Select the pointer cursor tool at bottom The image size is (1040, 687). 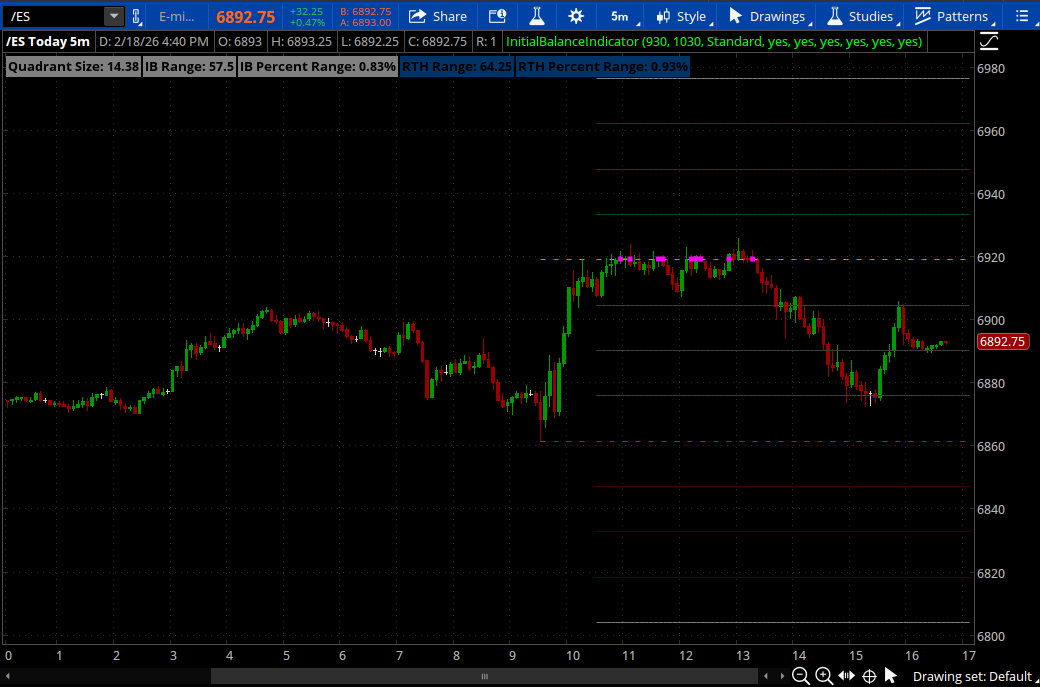point(891,676)
